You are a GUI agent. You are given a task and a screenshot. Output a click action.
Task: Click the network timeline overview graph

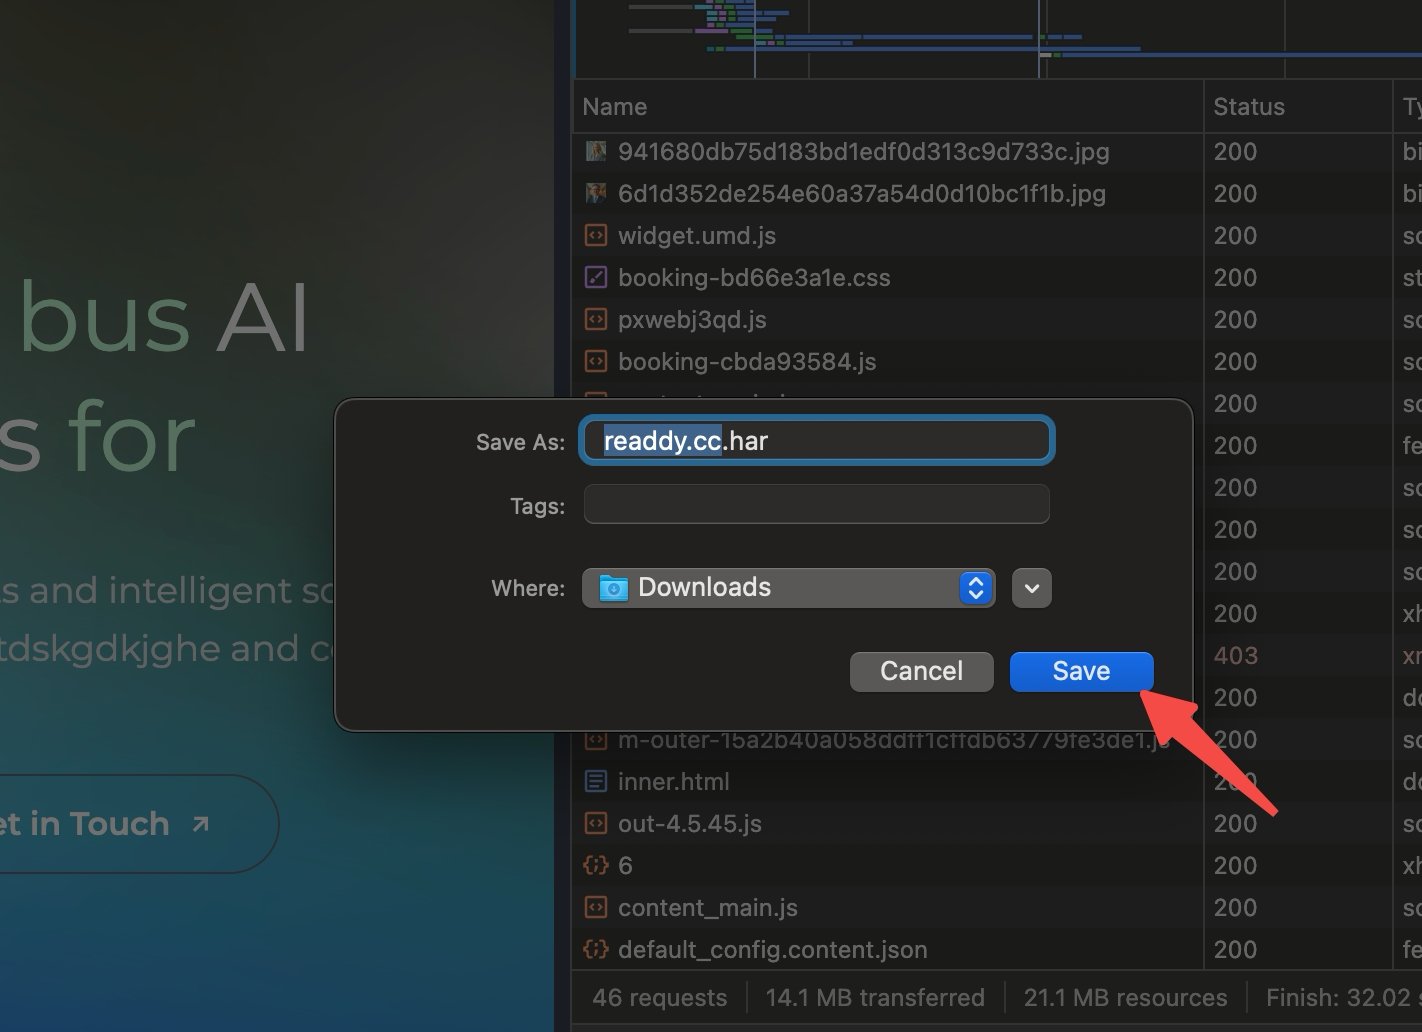click(998, 39)
